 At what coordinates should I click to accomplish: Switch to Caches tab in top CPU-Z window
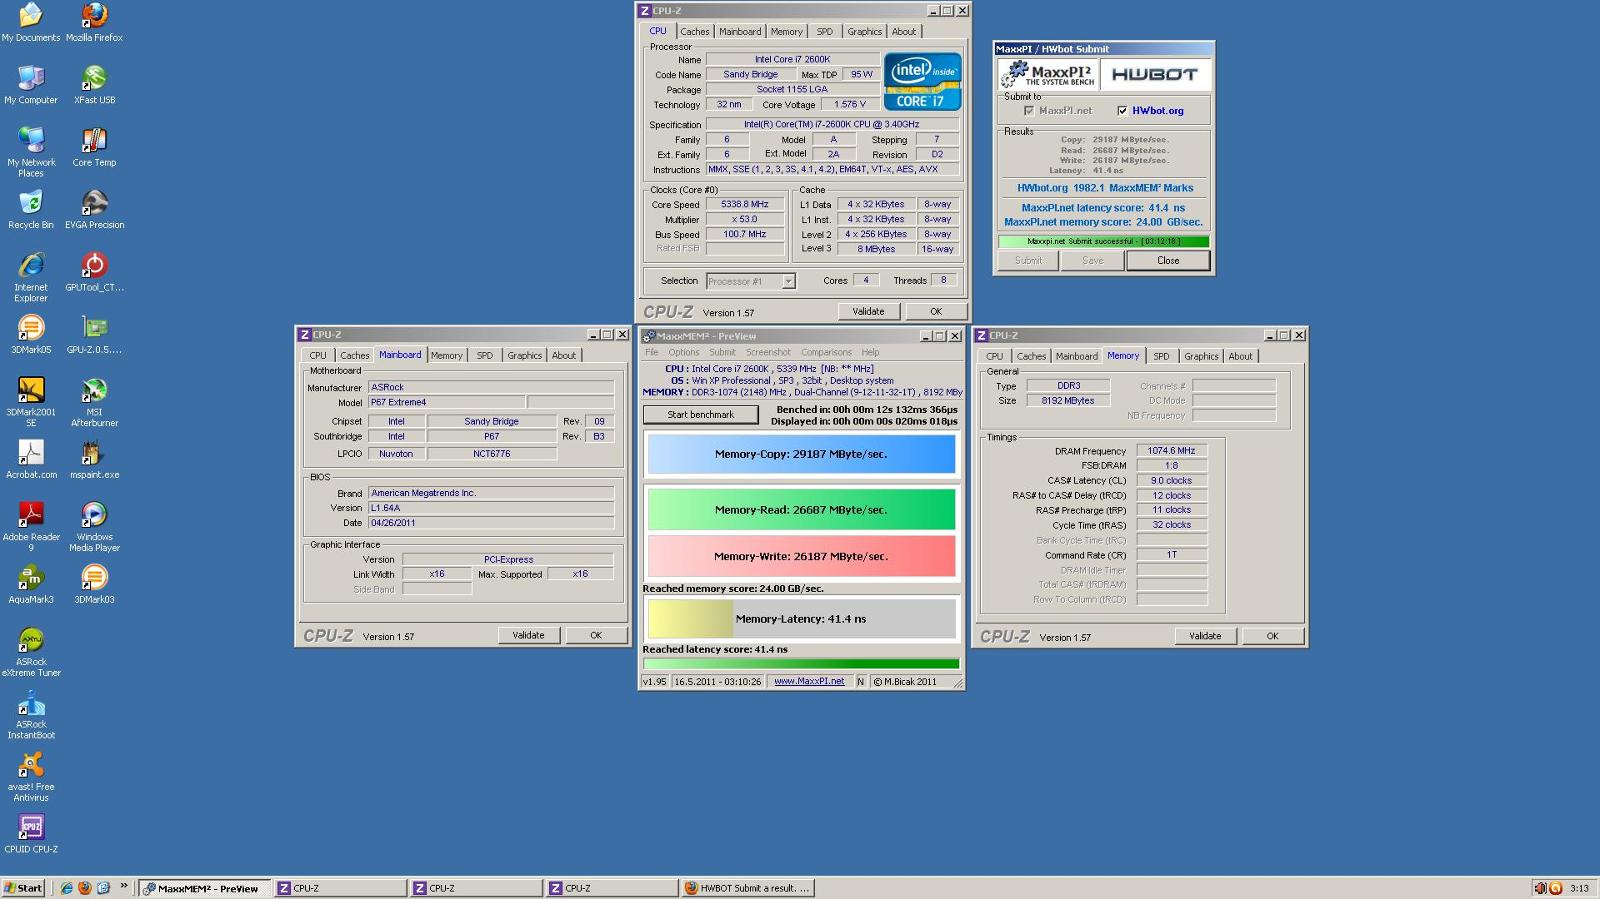[694, 32]
